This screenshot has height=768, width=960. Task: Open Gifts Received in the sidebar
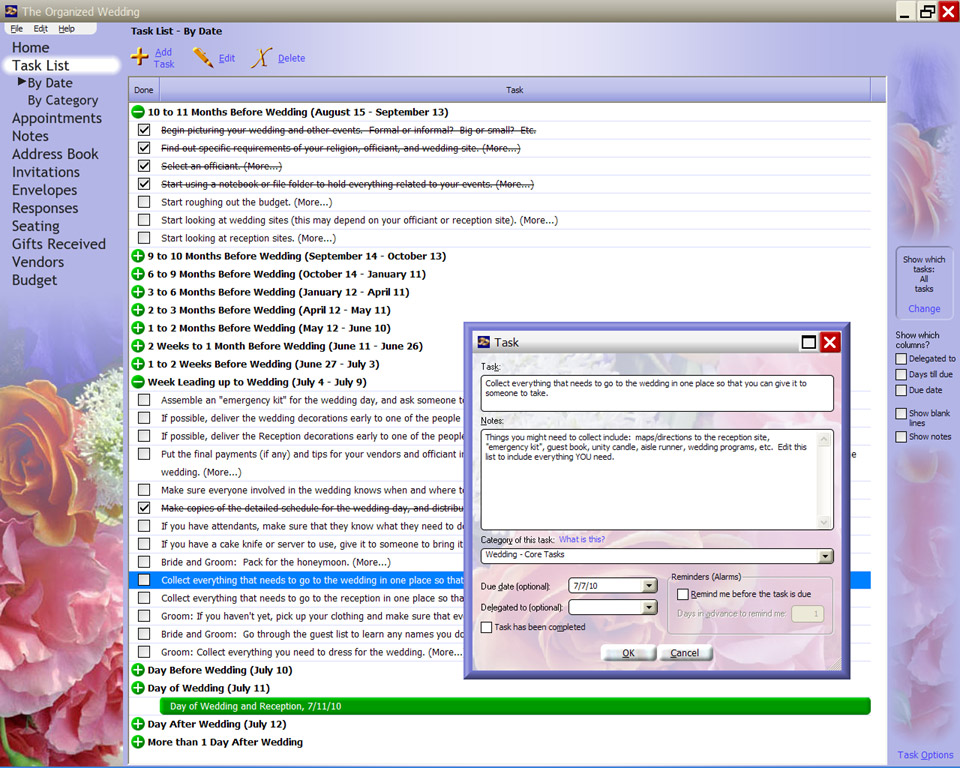(x=59, y=244)
